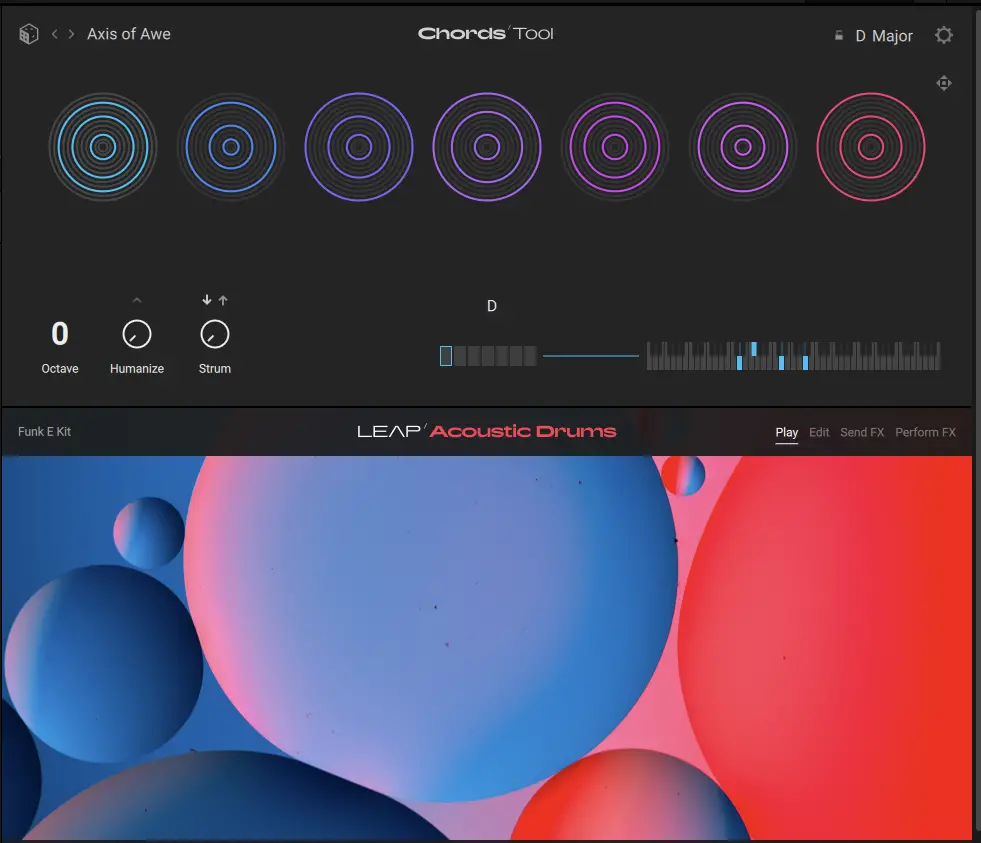
Task: Trigger the seventh red chord pad
Action: click(x=870, y=147)
